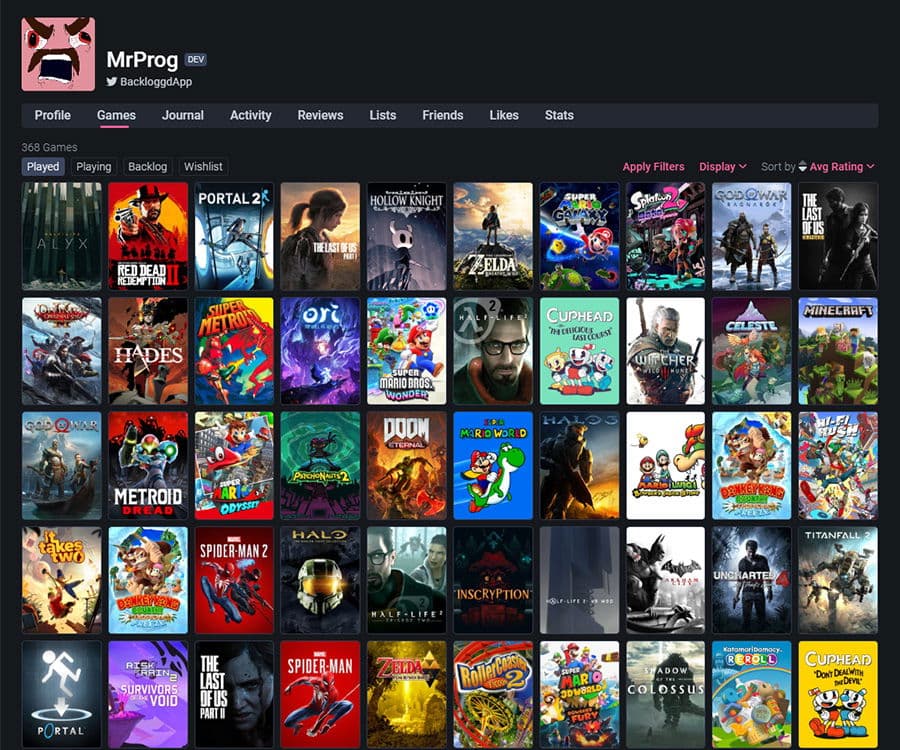Open the original Portal cover
The width and height of the screenshot is (900, 750).
tap(61, 695)
